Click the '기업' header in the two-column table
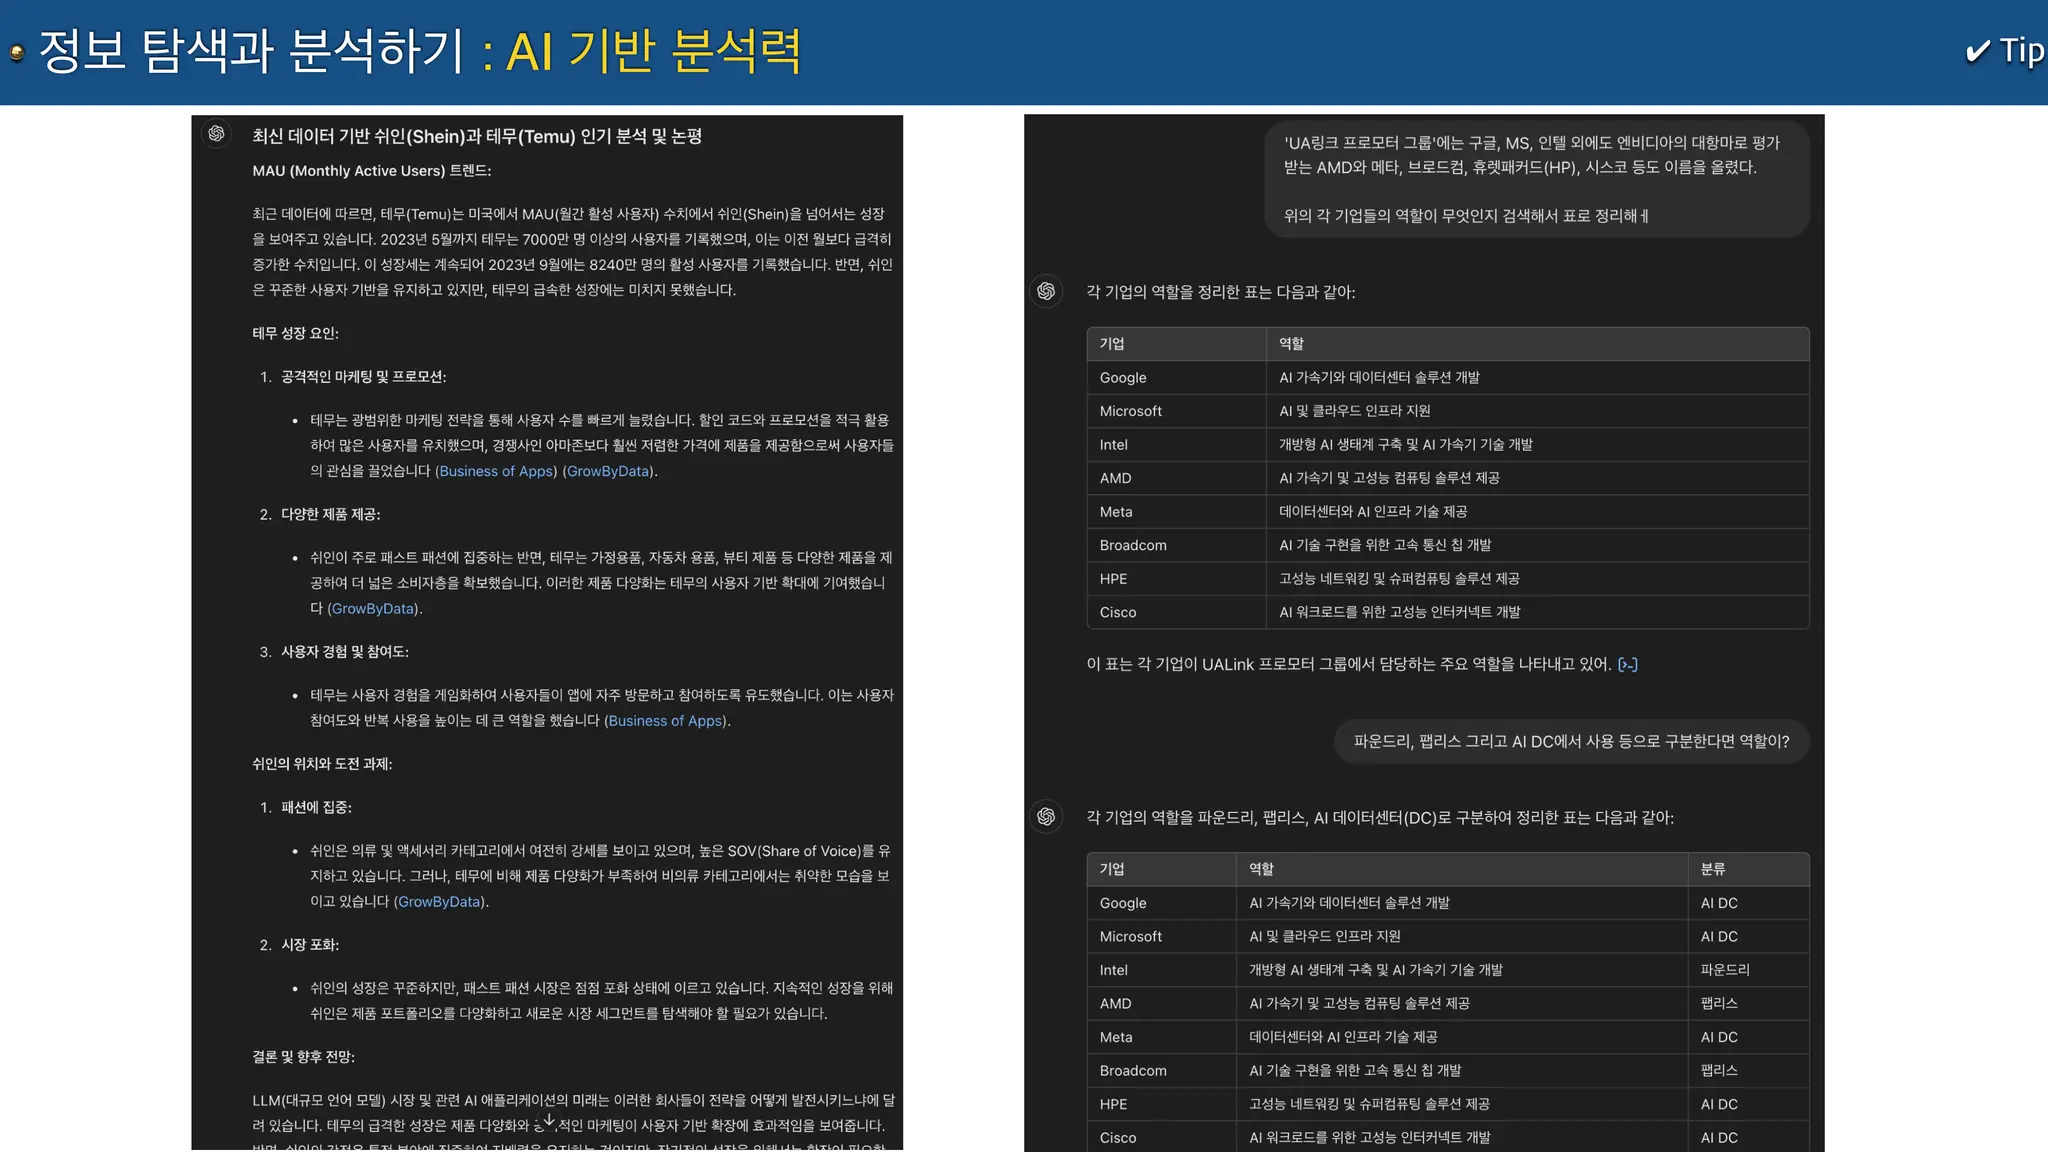Viewport: 2048px width, 1152px height. pos(1112,343)
